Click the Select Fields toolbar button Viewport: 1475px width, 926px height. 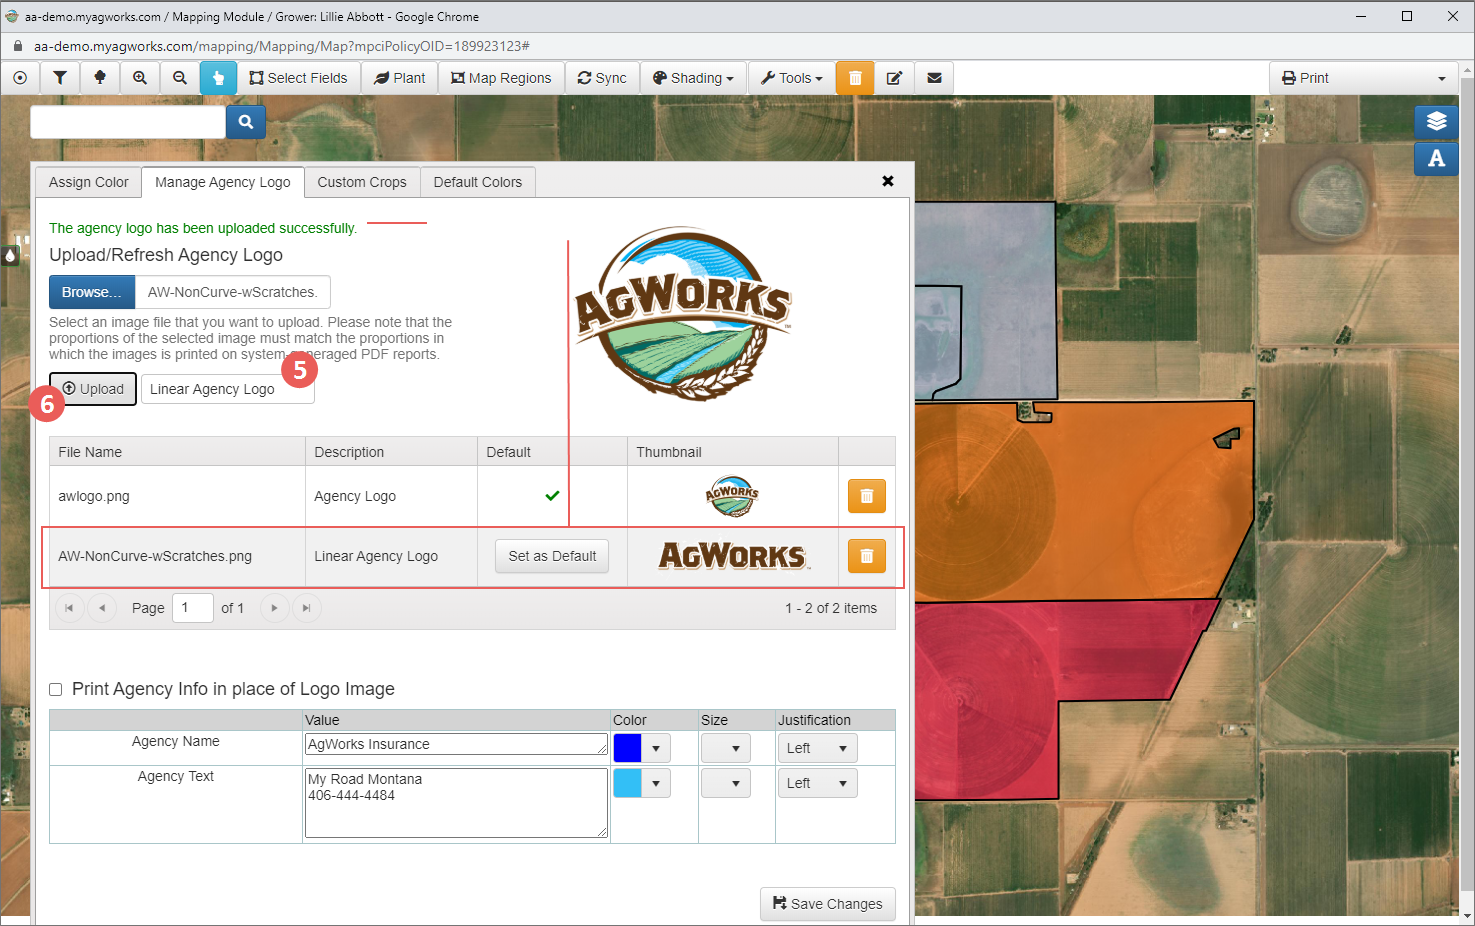click(x=298, y=78)
